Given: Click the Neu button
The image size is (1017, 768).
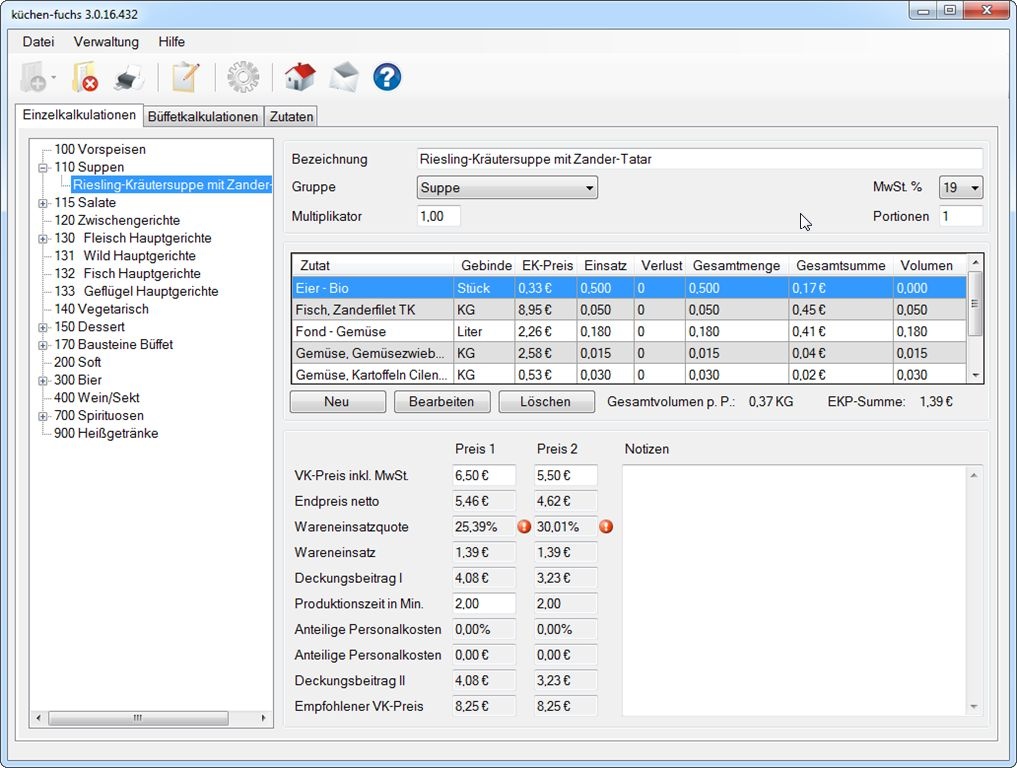Looking at the screenshot, I should coord(337,402).
